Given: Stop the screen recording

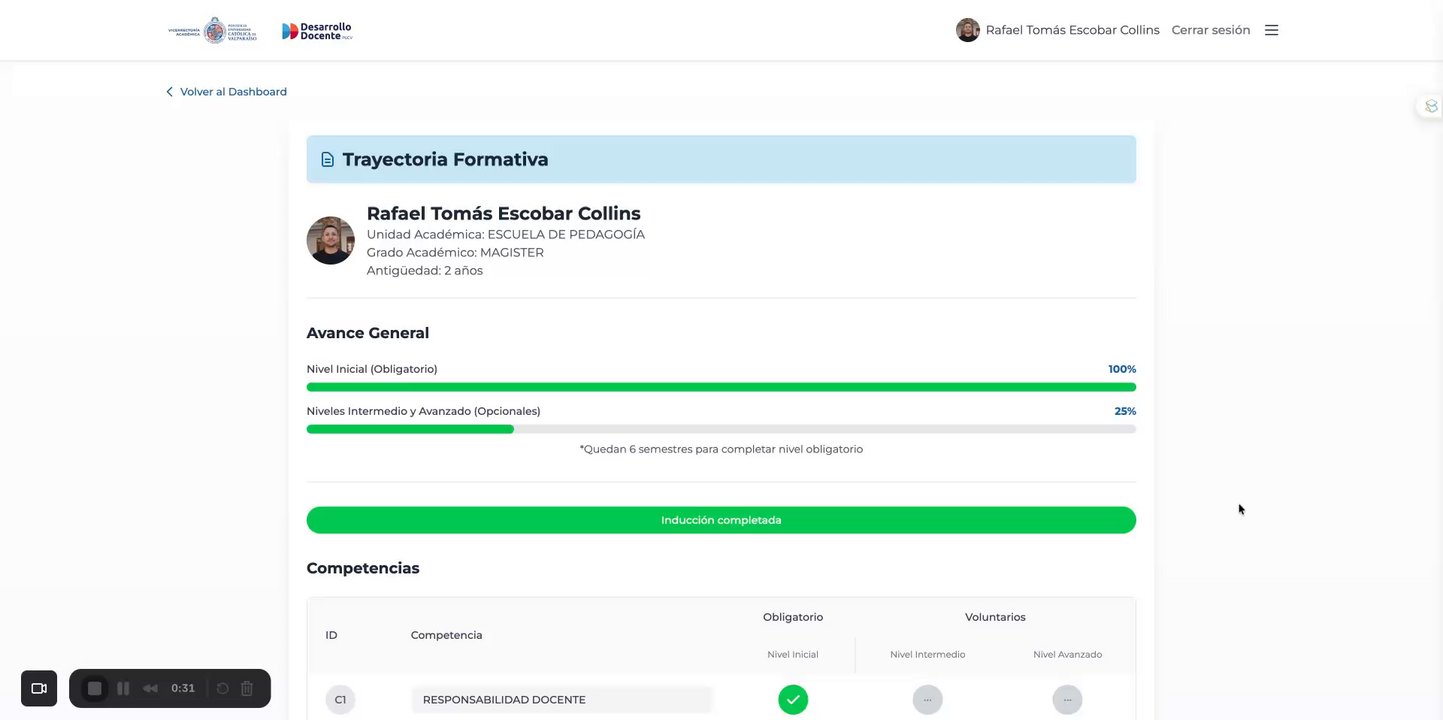Looking at the screenshot, I should (x=94, y=688).
